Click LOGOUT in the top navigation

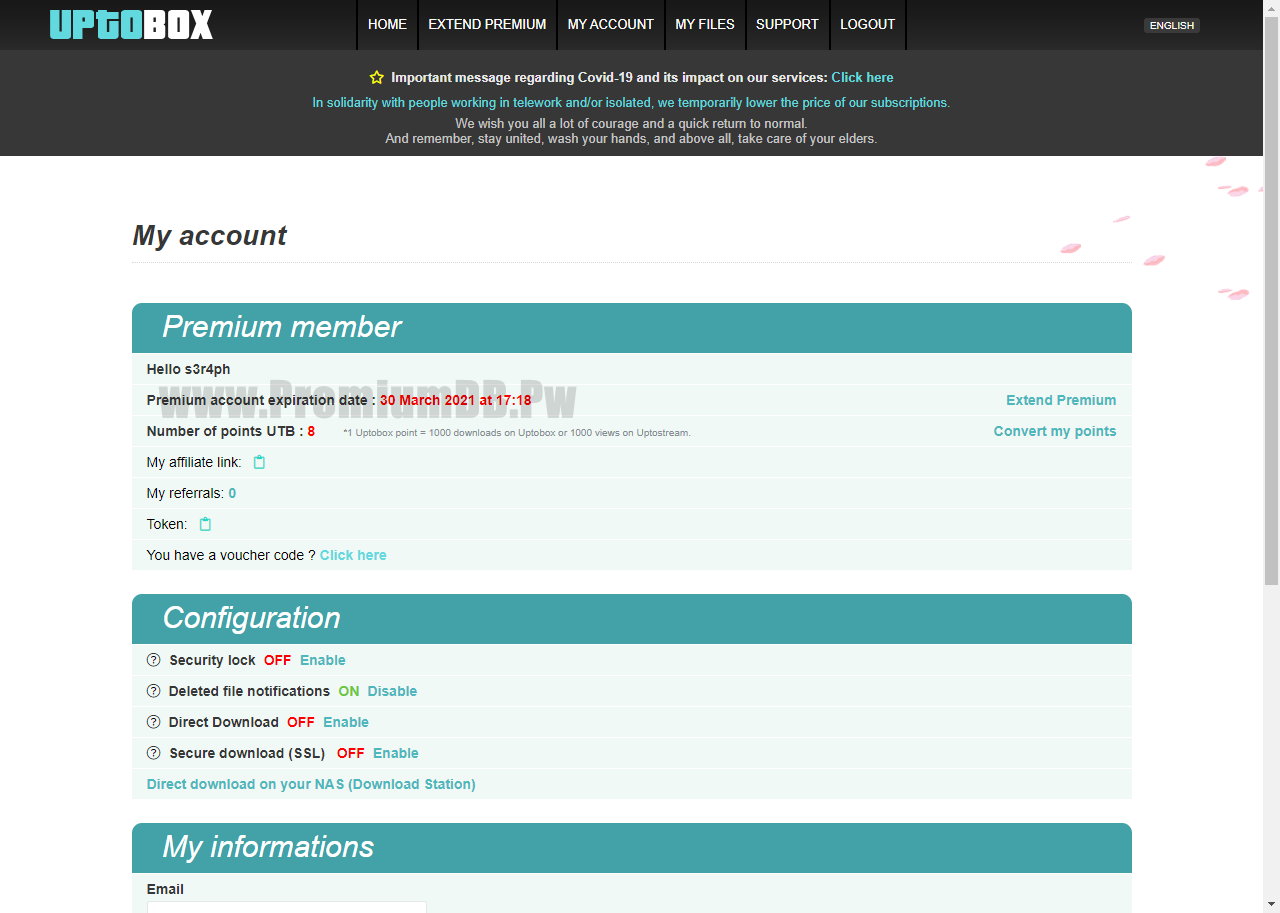pos(867,24)
